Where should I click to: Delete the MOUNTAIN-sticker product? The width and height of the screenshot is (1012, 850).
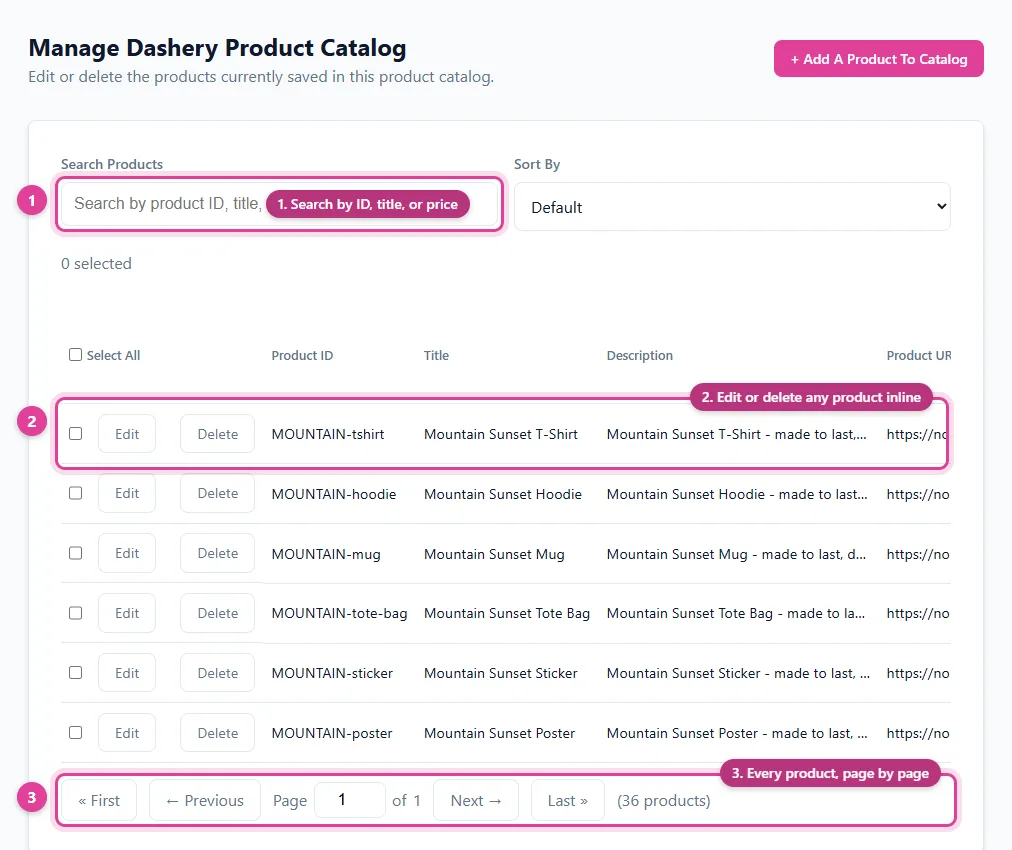(218, 673)
